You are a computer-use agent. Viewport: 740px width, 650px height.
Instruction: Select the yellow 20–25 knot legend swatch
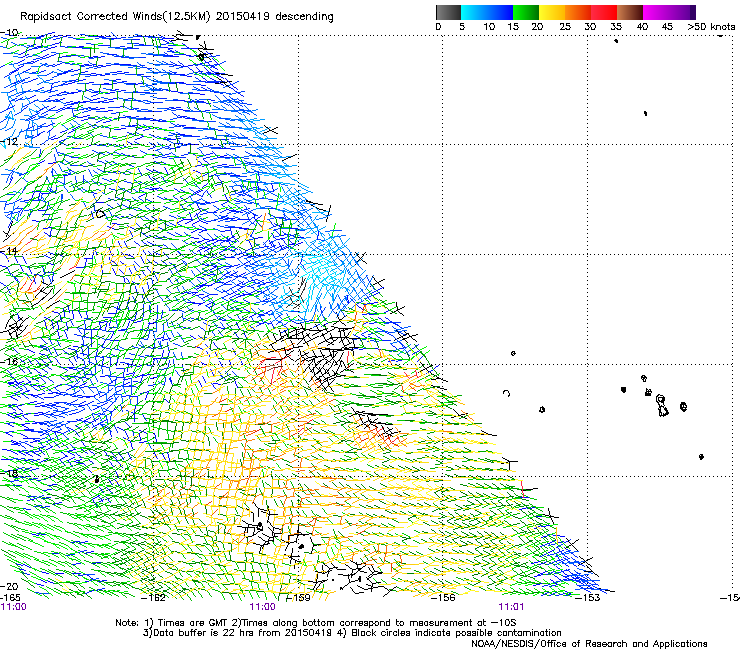(x=552, y=12)
